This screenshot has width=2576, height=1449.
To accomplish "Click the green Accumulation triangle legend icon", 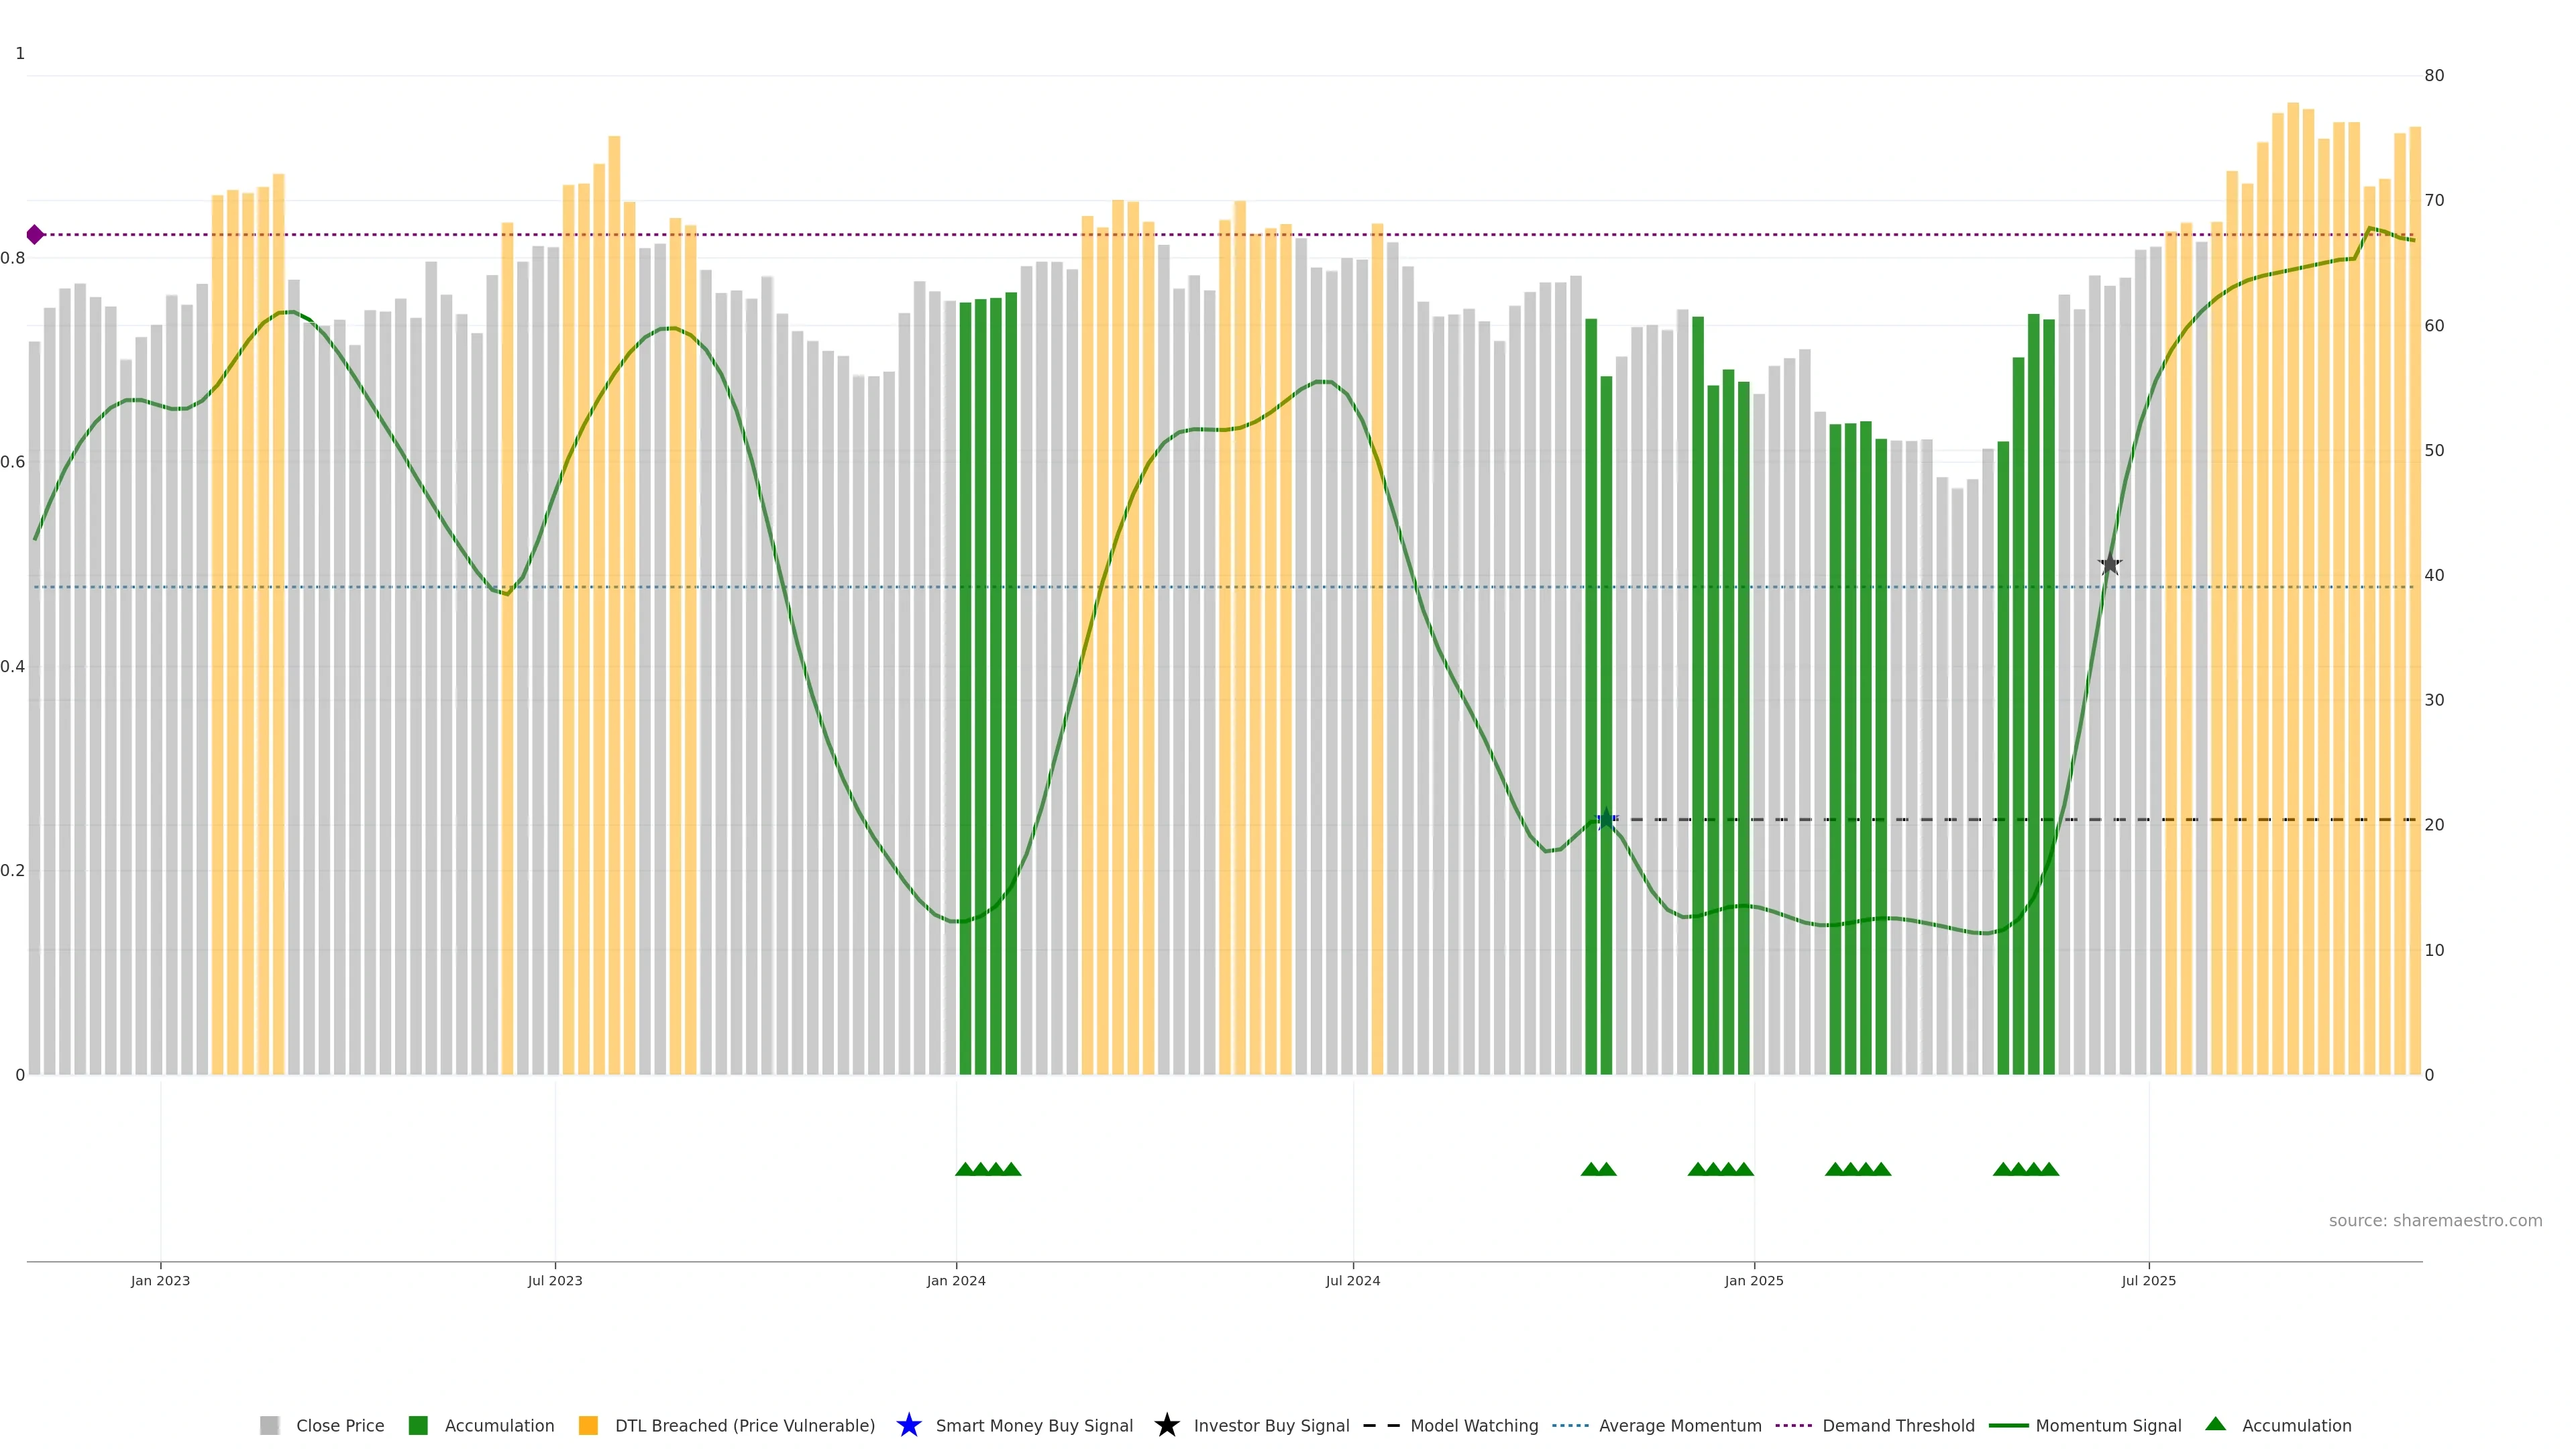I will pyautogui.click(x=2215, y=1424).
